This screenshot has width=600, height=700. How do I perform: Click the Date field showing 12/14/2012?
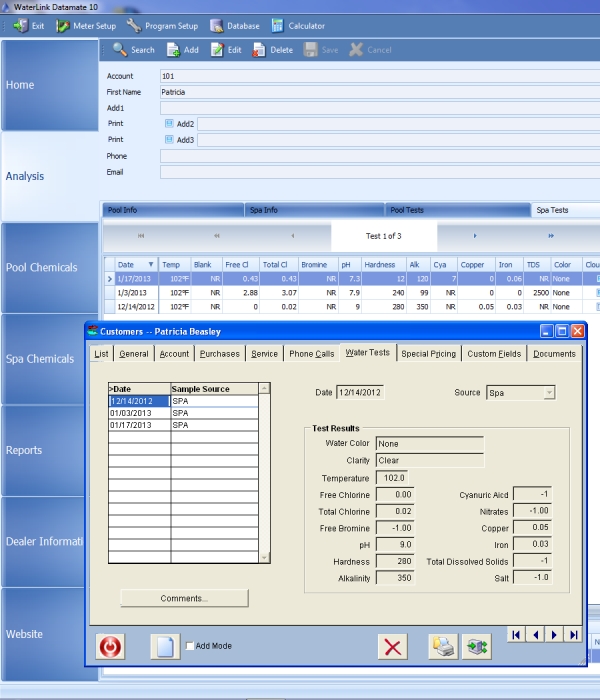pyautogui.click(x=360, y=392)
